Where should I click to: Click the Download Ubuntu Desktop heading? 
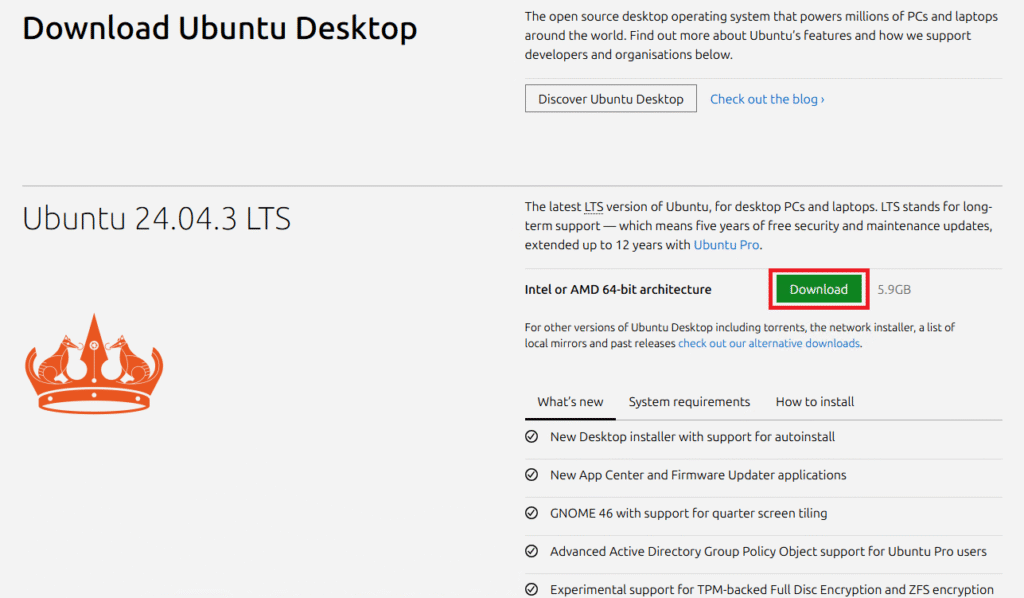tap(220, 29)
